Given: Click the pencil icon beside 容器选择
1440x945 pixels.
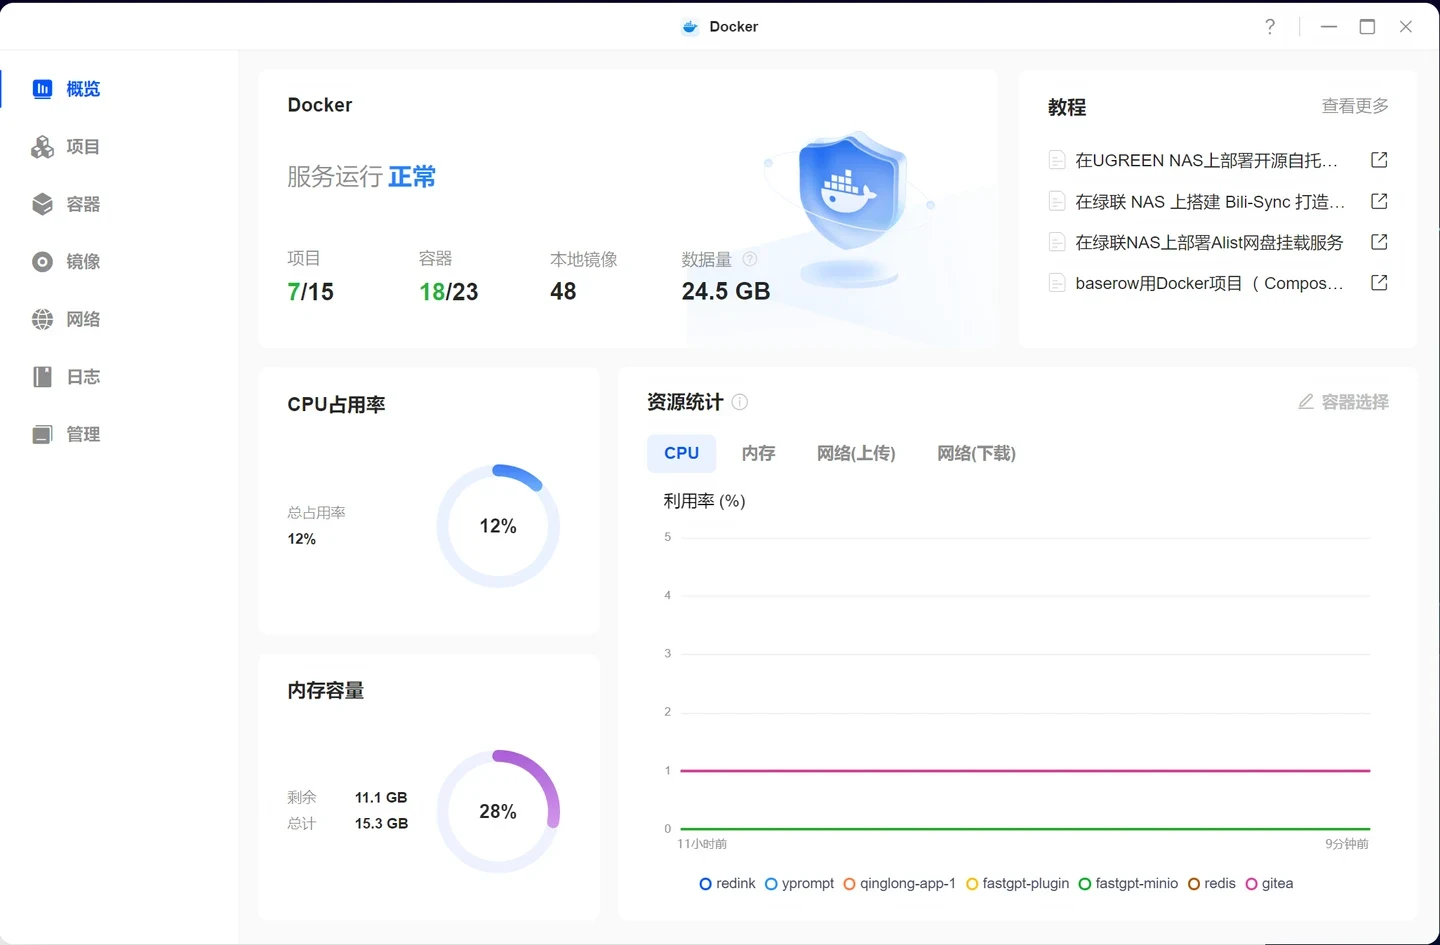Looking at the screenshot, I should click(1306, 402).
